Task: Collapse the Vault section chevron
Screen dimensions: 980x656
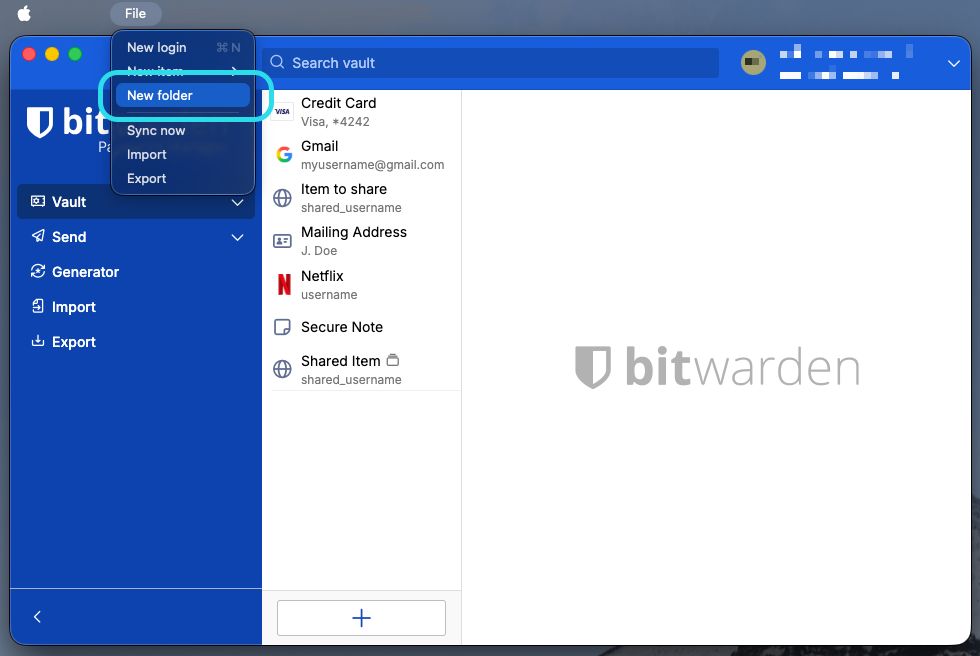Action: [x=238, y=201]
